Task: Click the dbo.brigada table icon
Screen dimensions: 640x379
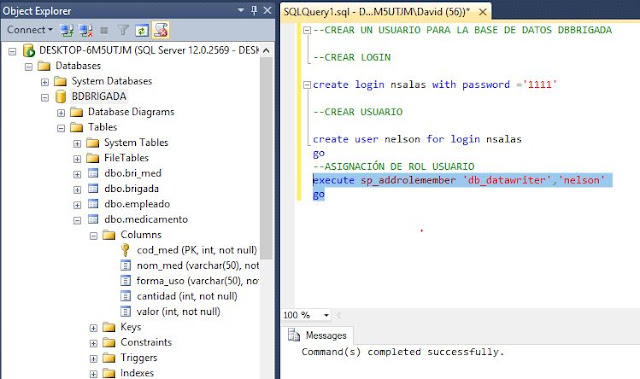Action: [93, 188]
